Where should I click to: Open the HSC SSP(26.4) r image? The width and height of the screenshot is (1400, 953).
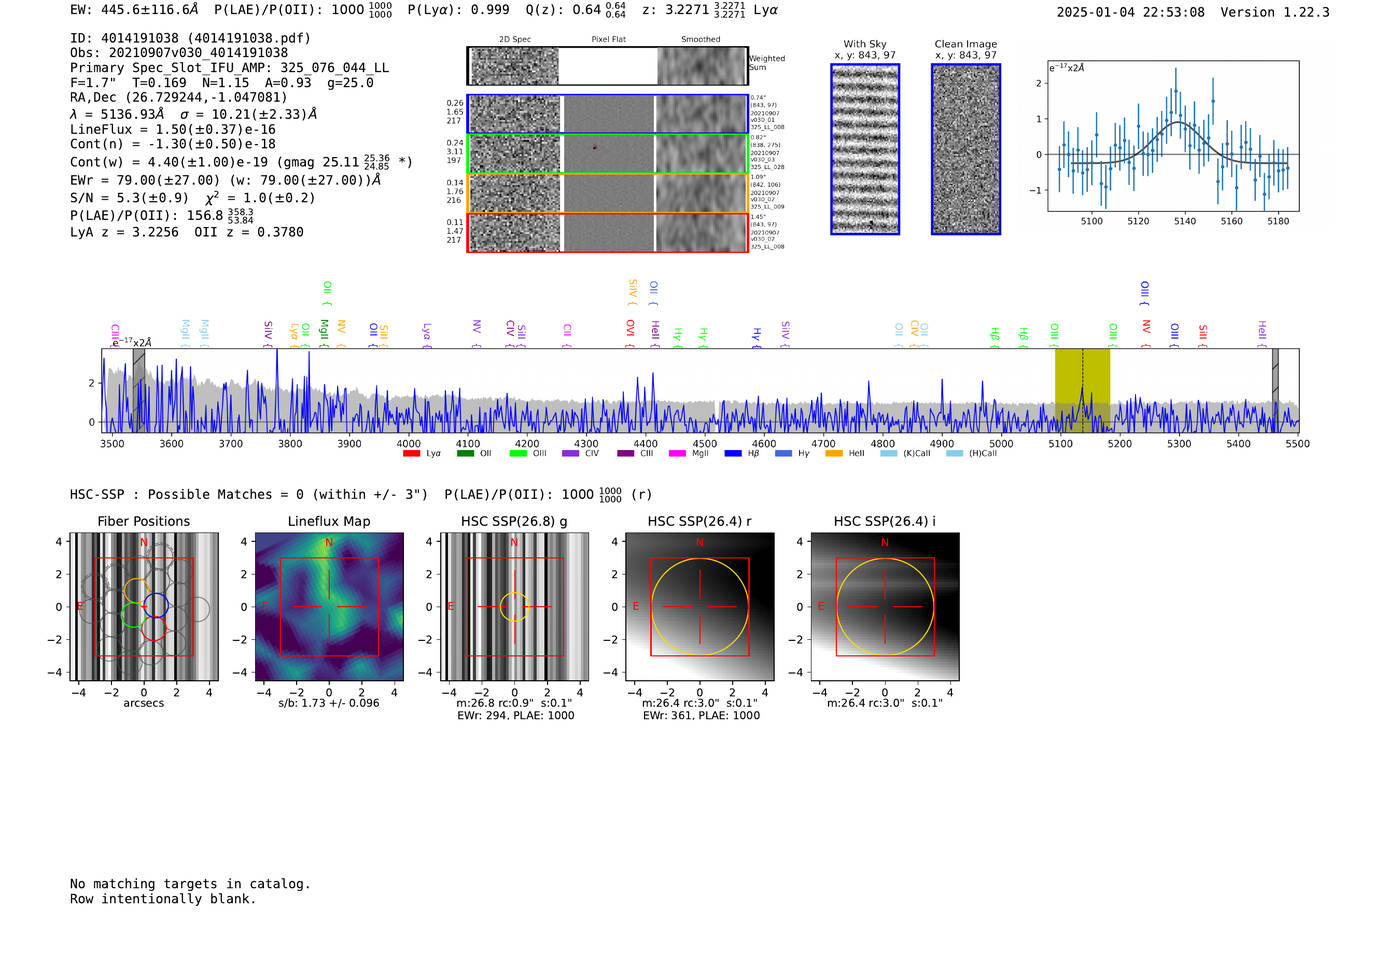(700, 607)
